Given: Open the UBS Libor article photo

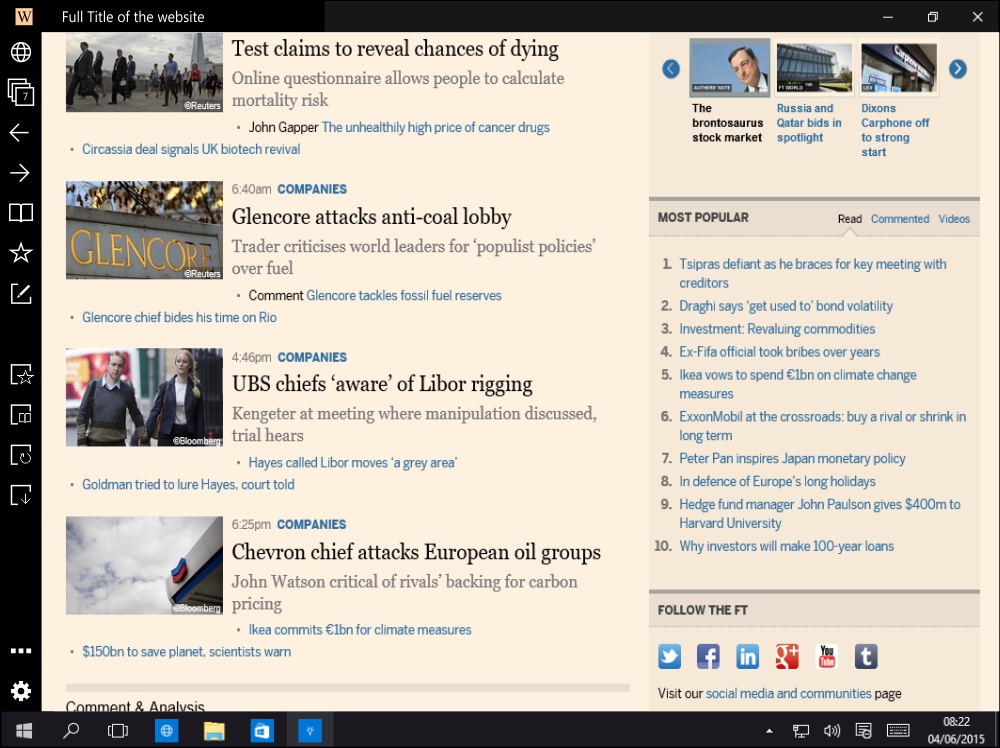Looking at the screenshot, I should (x=144, y=397).
